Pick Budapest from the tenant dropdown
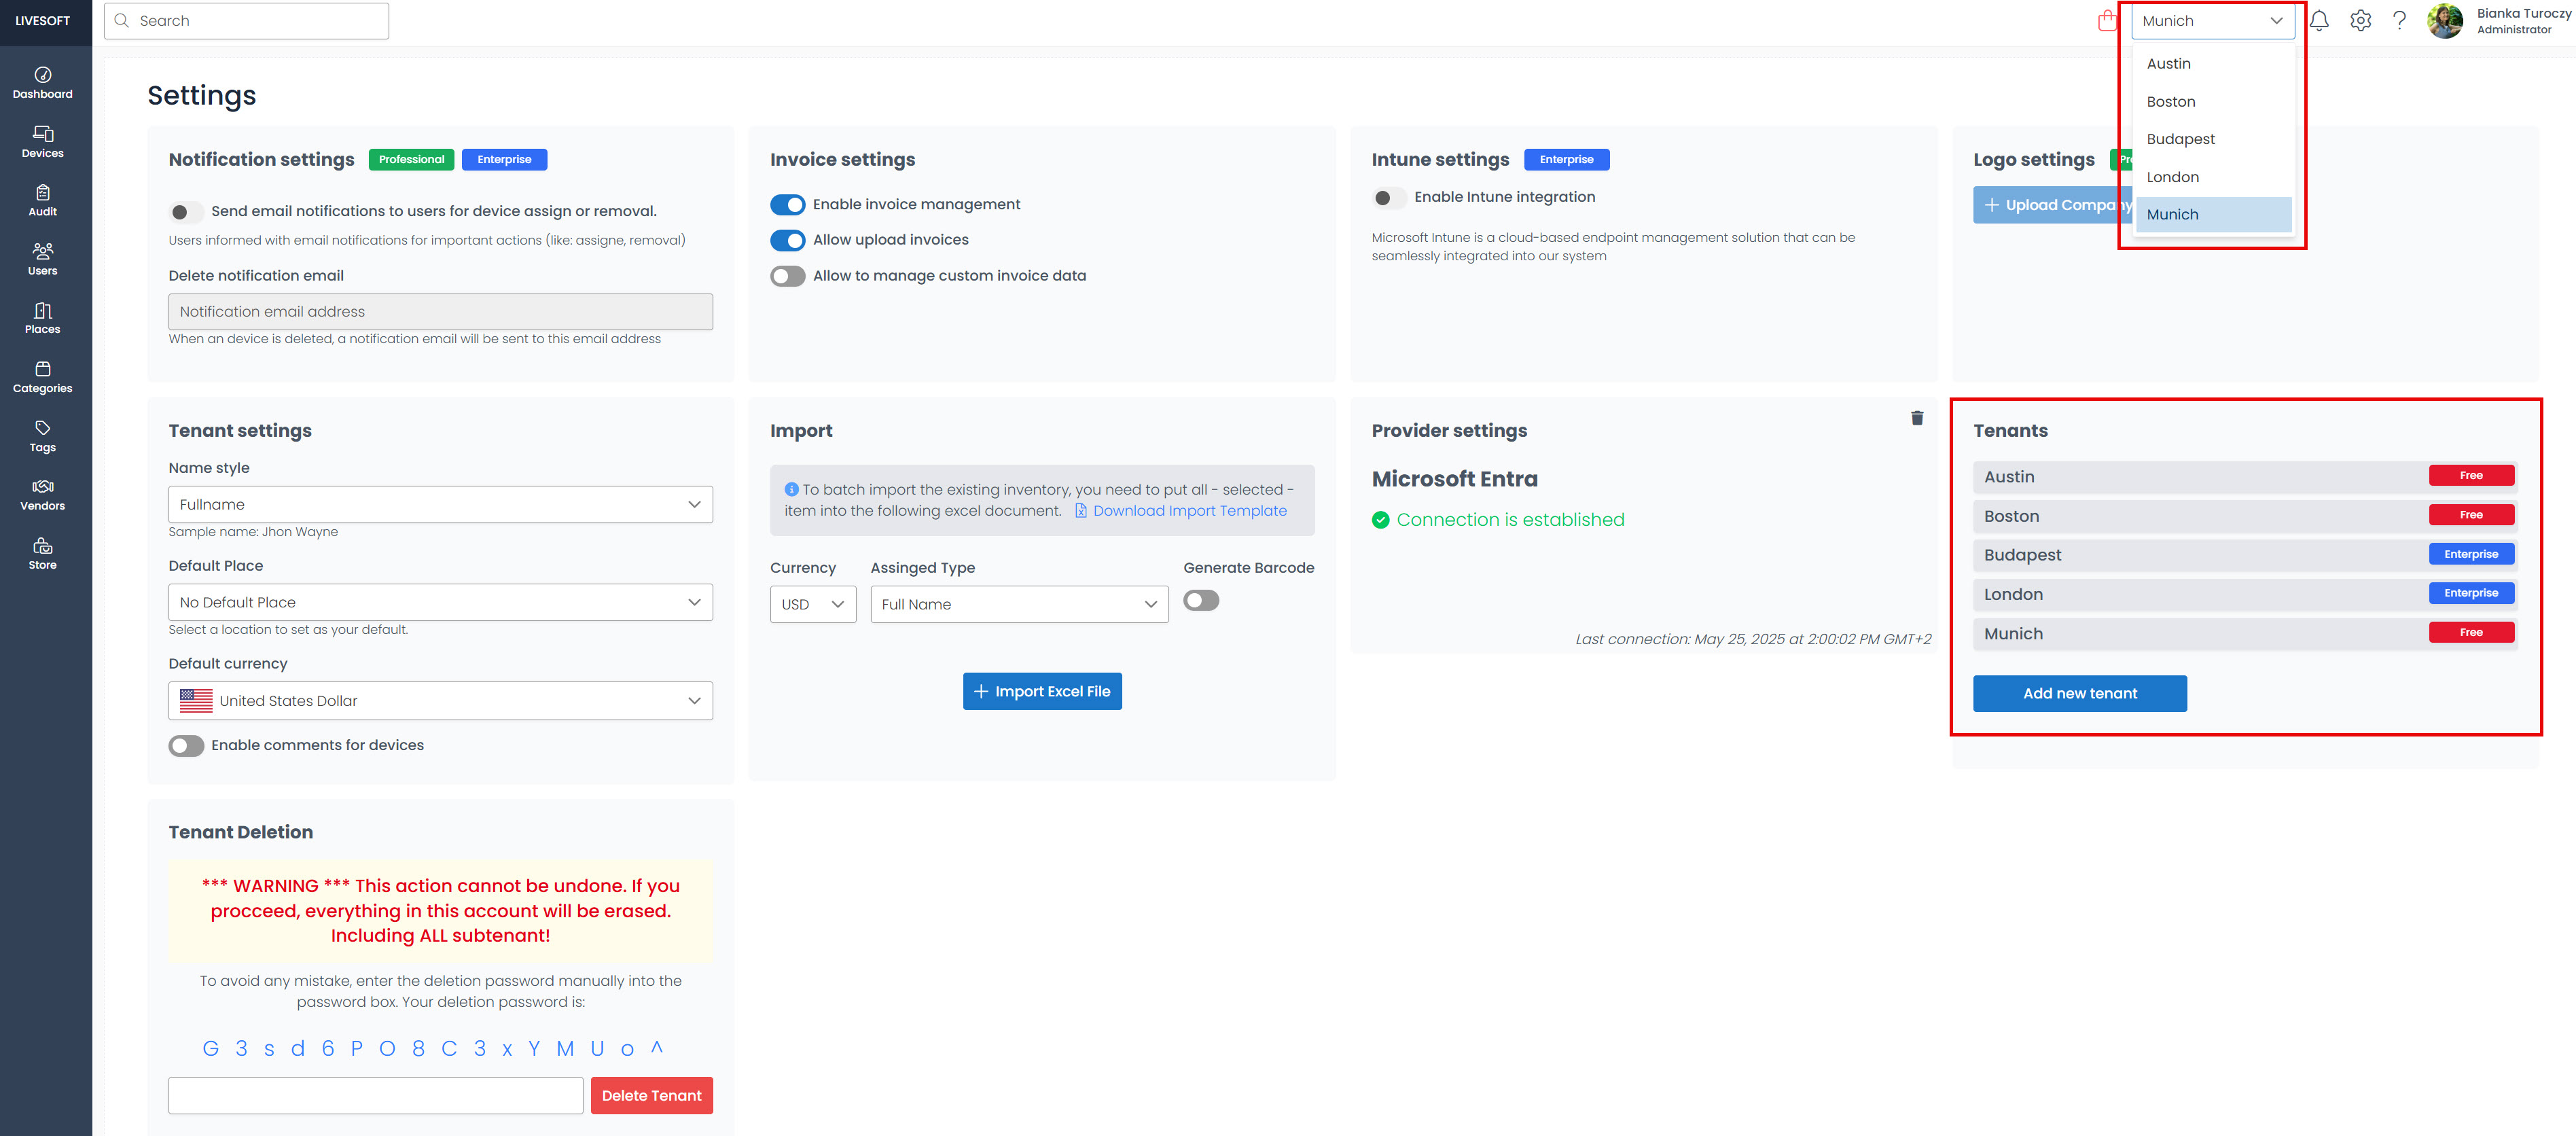Image resolution: width=2576 pixels, height=1136 pixels. (2212, 139)
